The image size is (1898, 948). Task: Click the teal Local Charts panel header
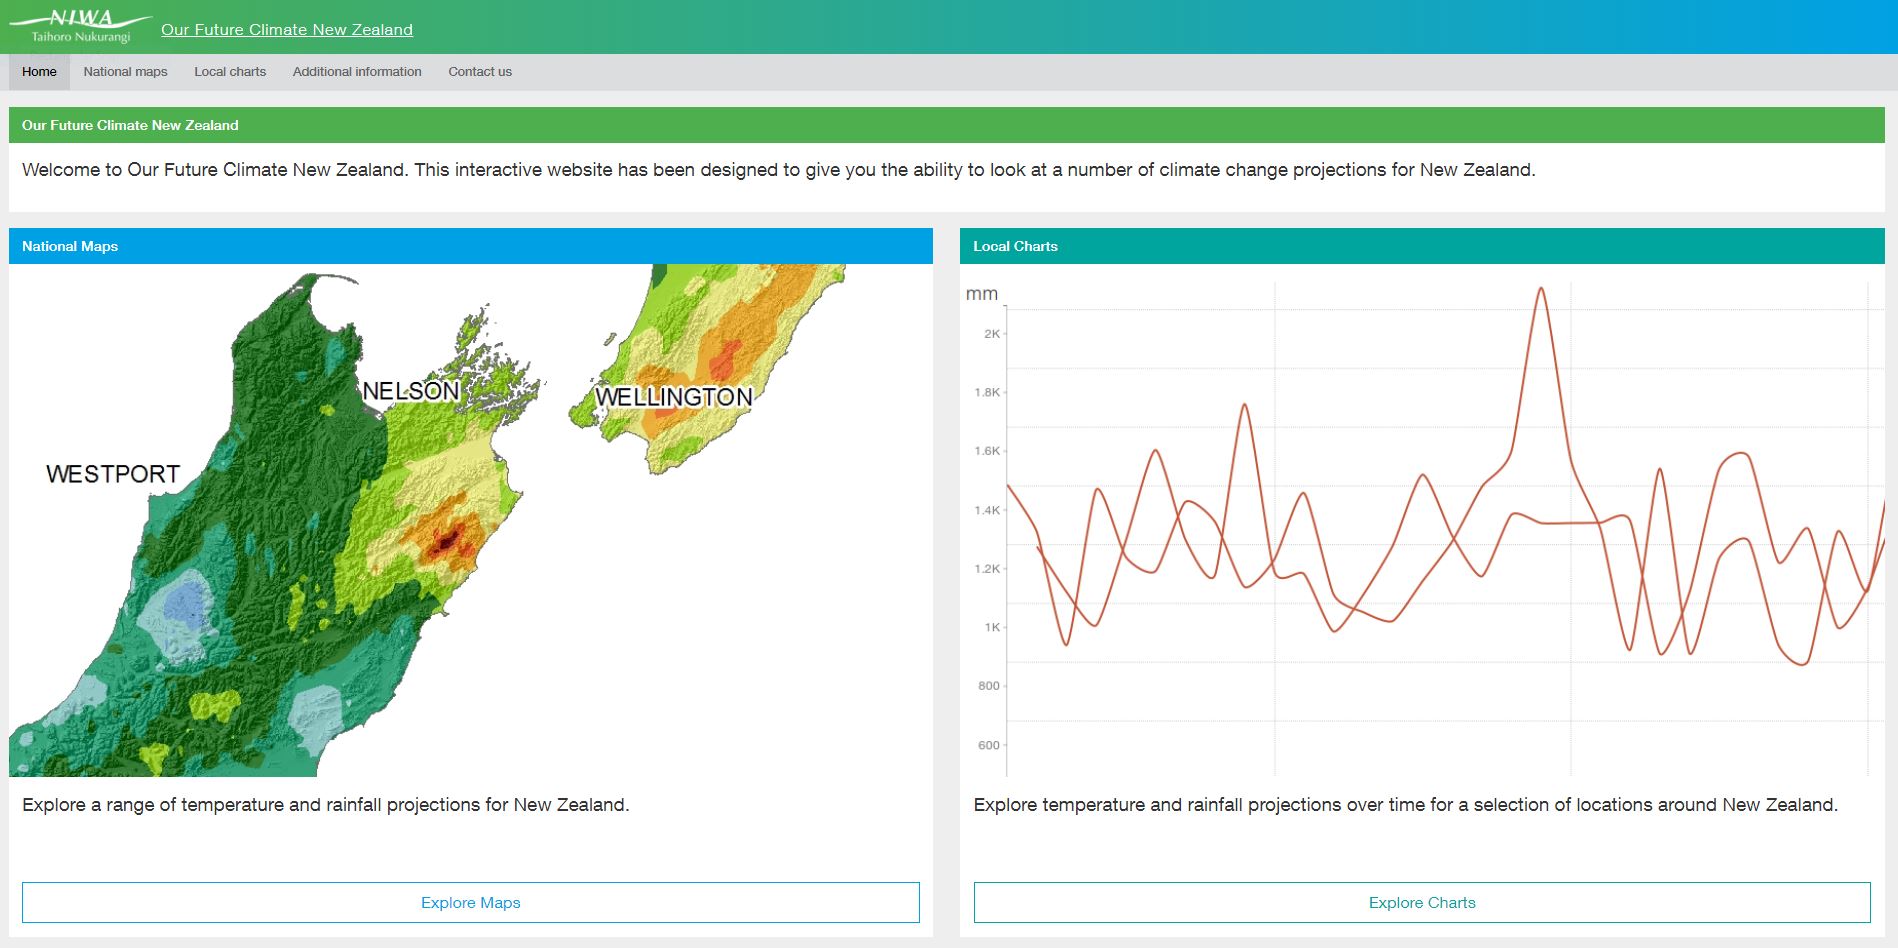(1421, 246)
